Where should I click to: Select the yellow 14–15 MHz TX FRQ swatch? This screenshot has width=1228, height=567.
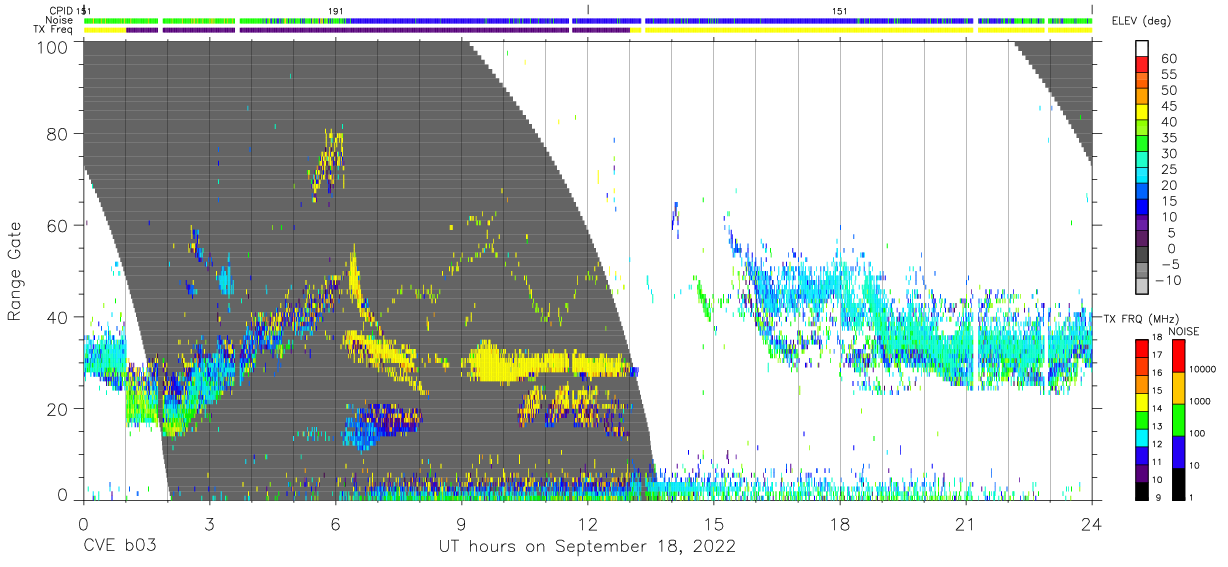click(x=1142, y=401)
